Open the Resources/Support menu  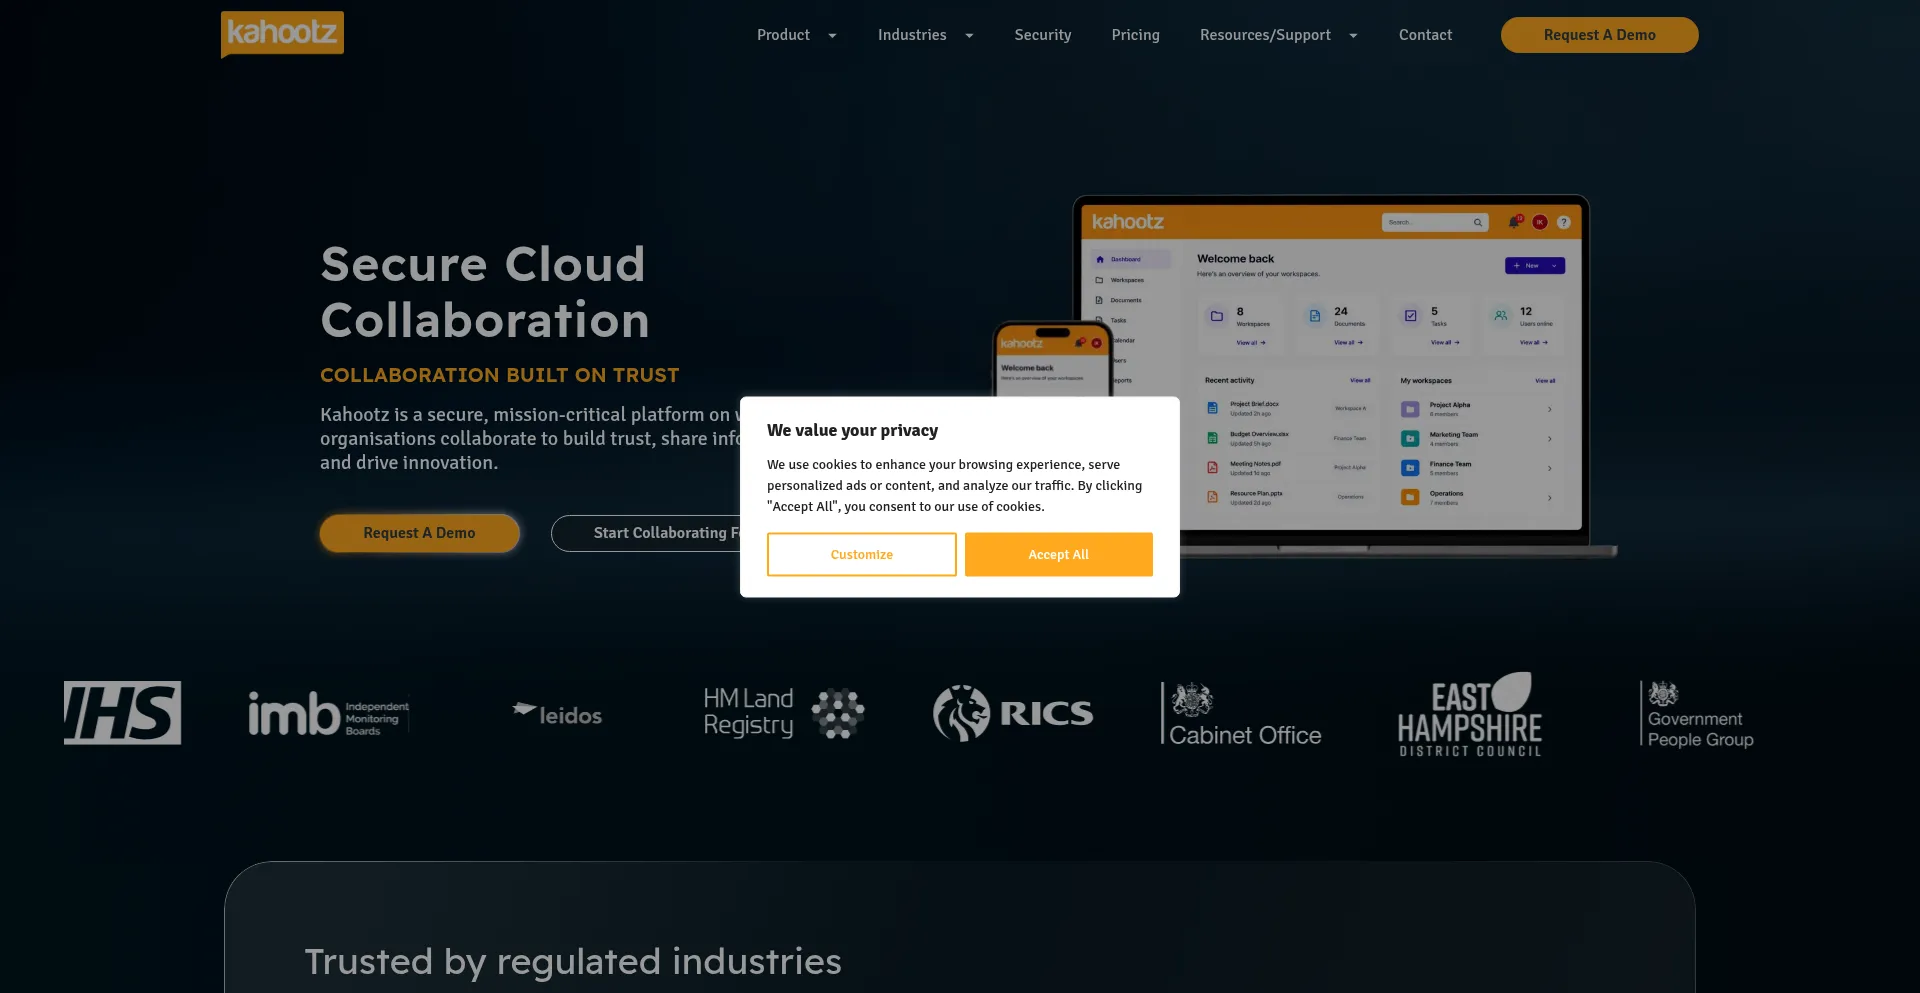click(x=1265, y=35)
